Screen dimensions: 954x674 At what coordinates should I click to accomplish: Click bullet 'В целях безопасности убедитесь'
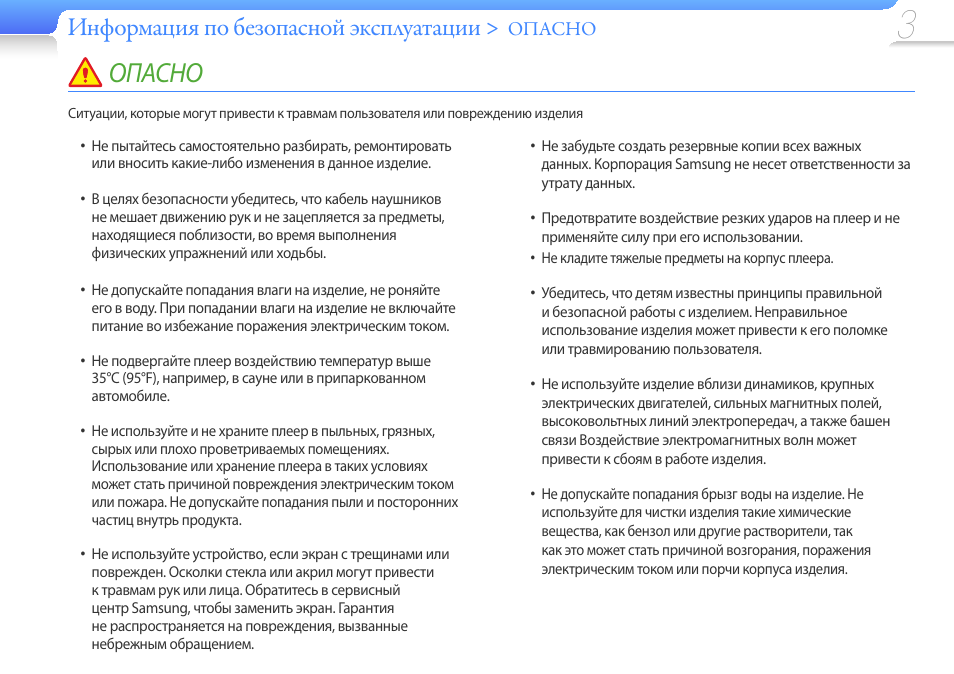[268, 226]
